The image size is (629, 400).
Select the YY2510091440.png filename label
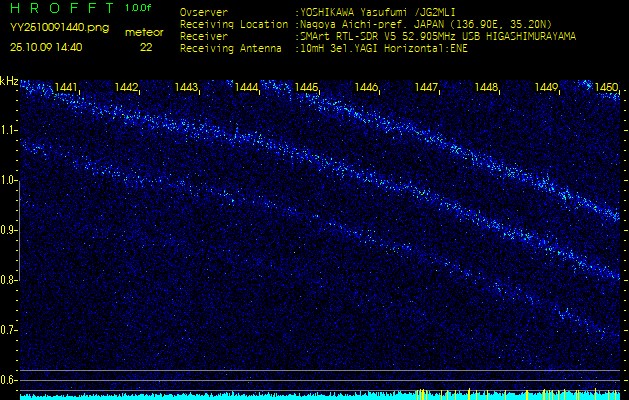pyautogui.click(x=59, y=28)
